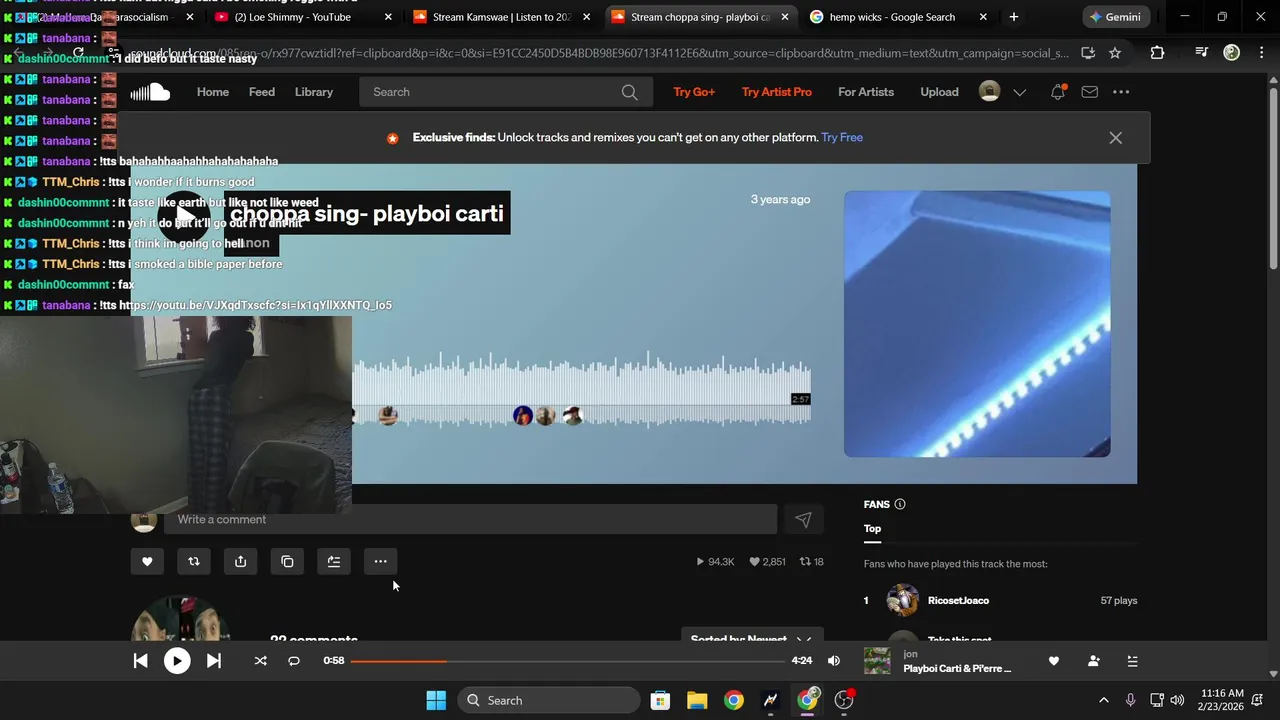Mute volume with speaker icon
The image size is (1280, 720).
pos(834,660)
